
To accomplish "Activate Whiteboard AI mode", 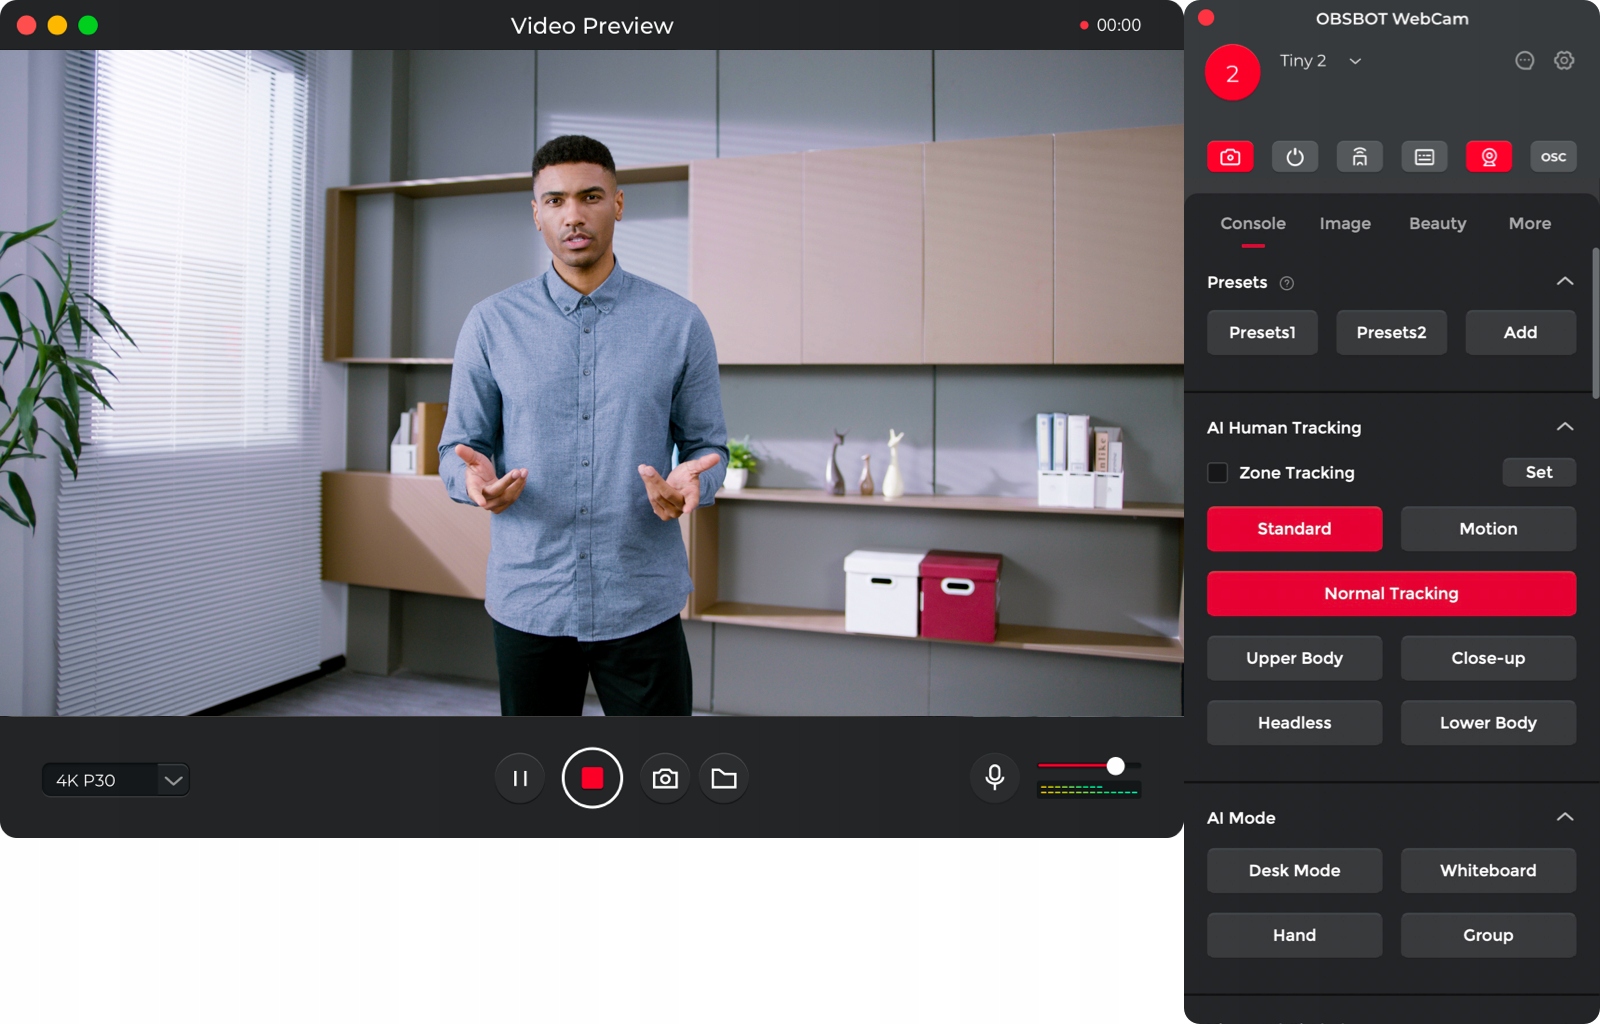I will coord(1488,871).
